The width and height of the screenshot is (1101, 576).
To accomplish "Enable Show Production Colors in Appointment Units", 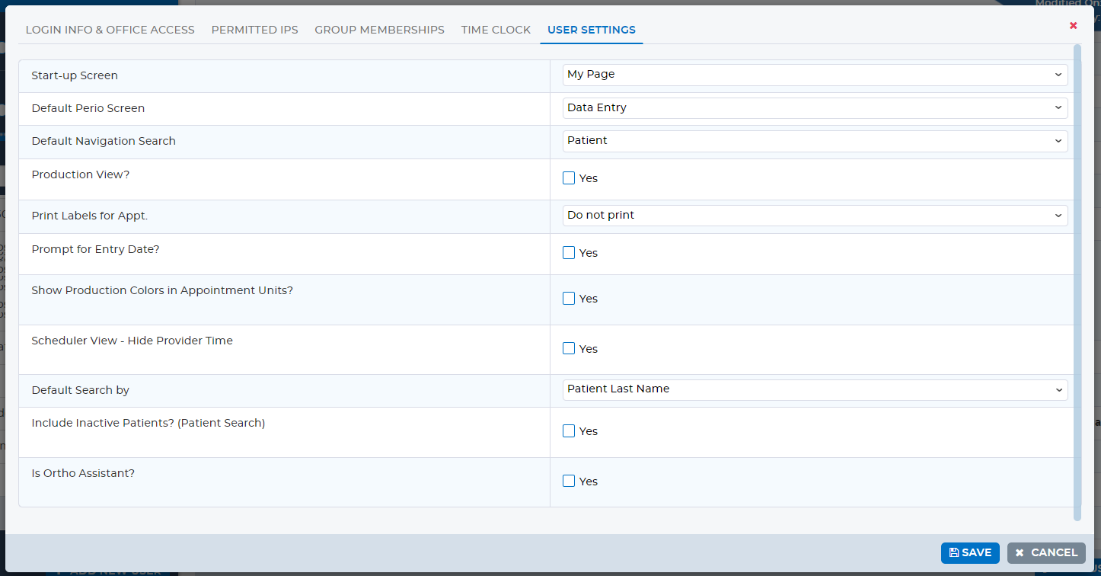I will (568, 298).
